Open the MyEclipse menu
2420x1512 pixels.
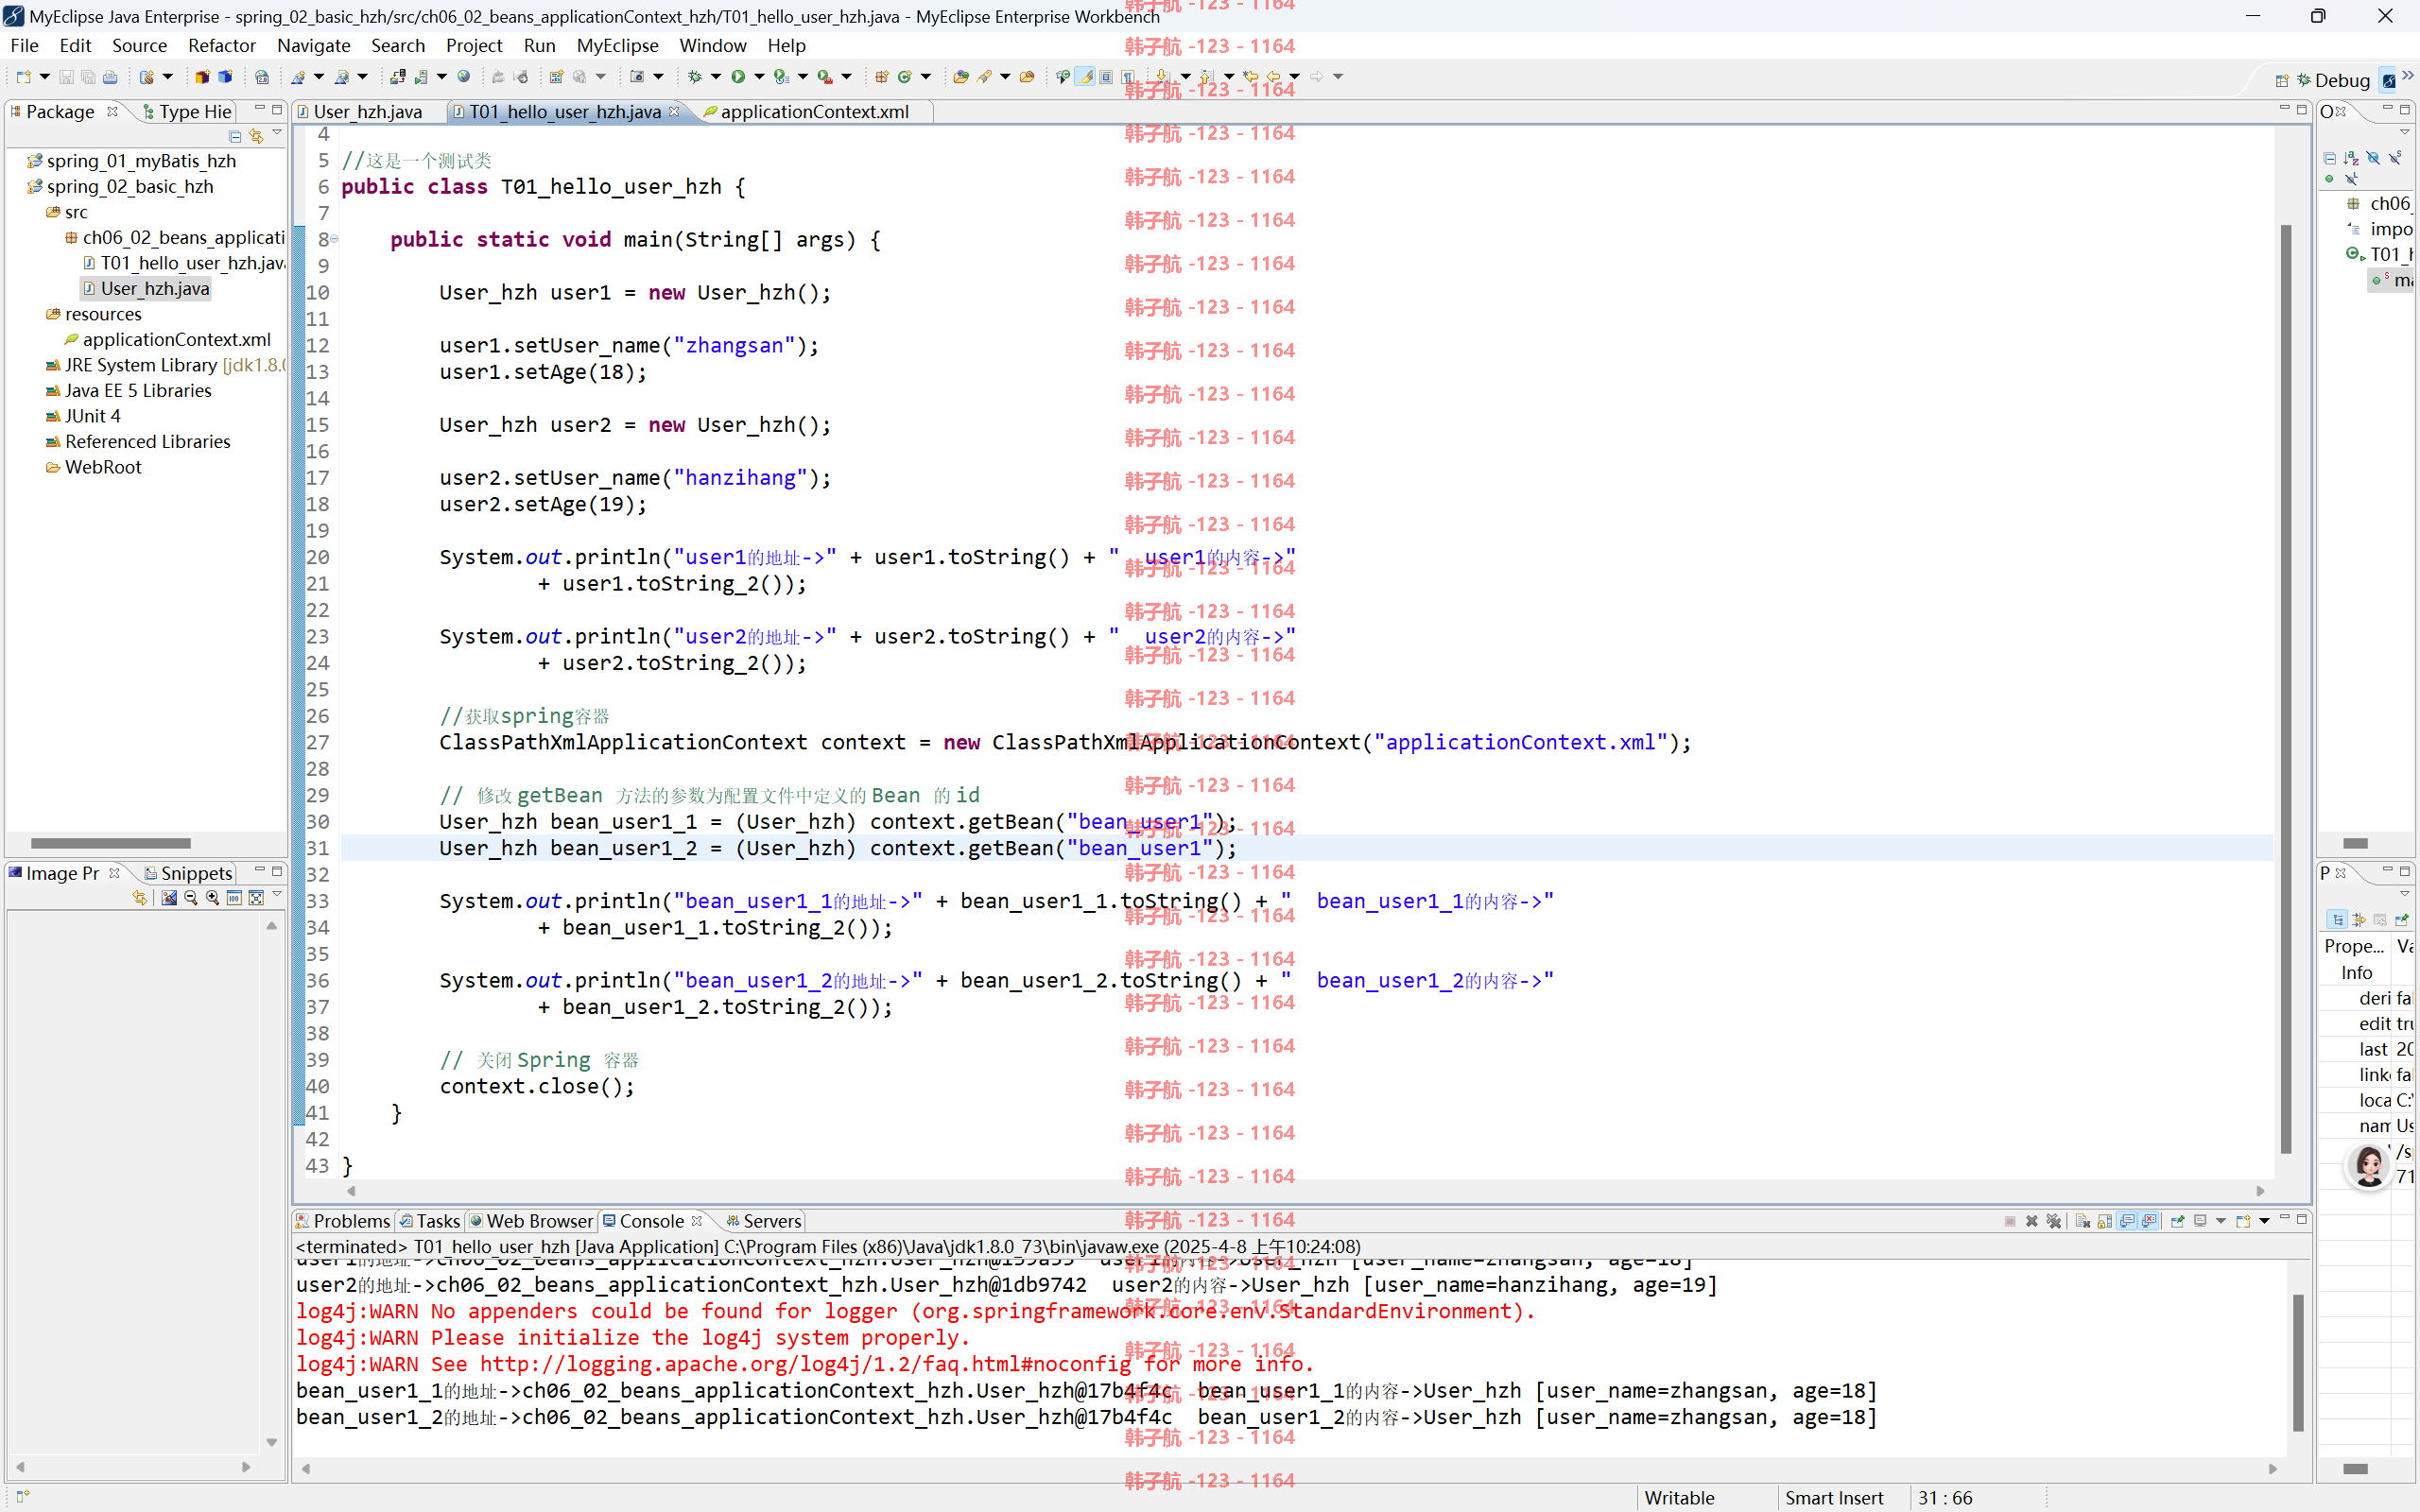[617, 45]
